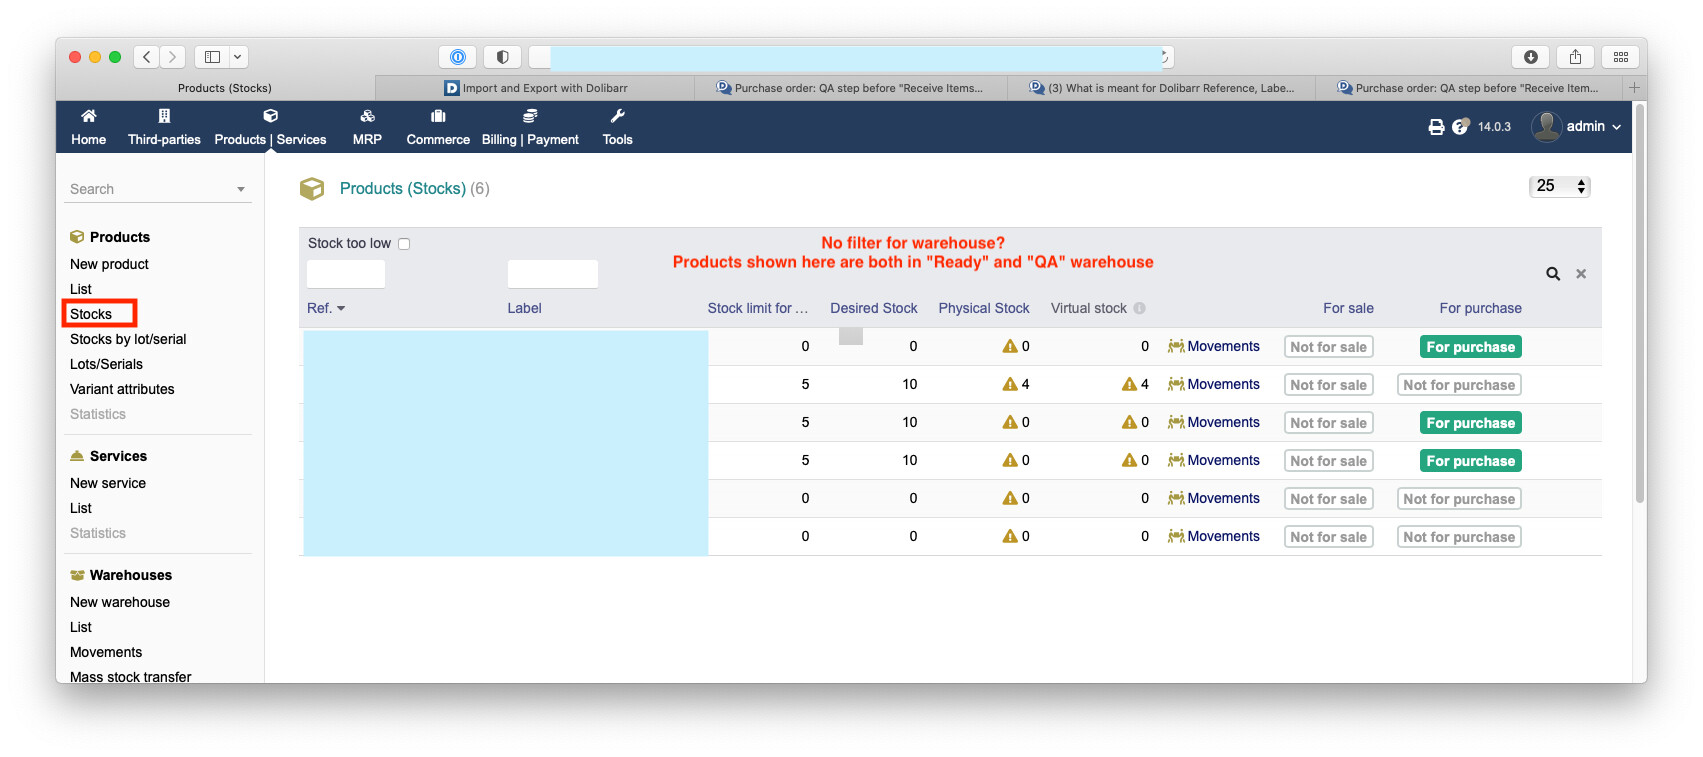Enable the Stock too low checkbox
Viewport: 1703px width, 757px height.
point(404,244)
